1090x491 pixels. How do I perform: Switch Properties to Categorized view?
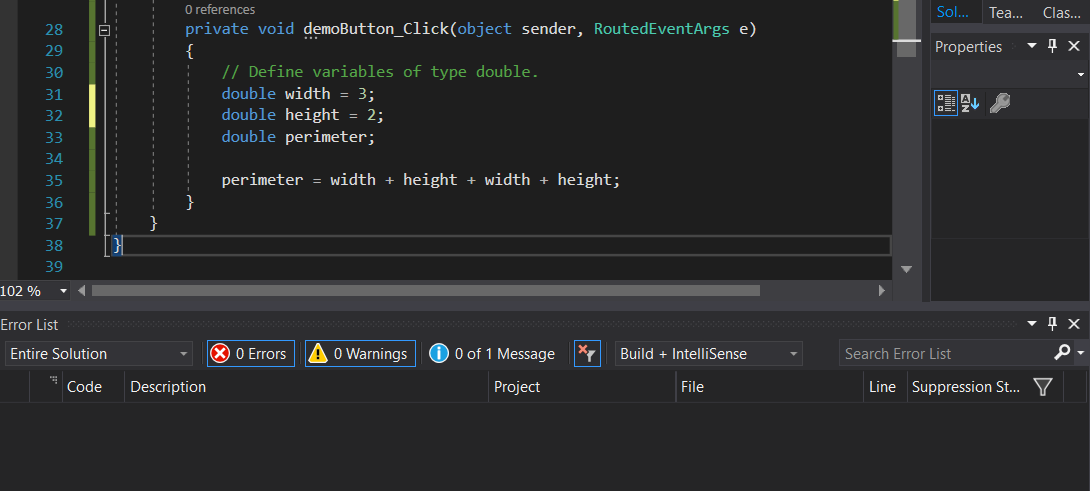click(x=945, y=103)
